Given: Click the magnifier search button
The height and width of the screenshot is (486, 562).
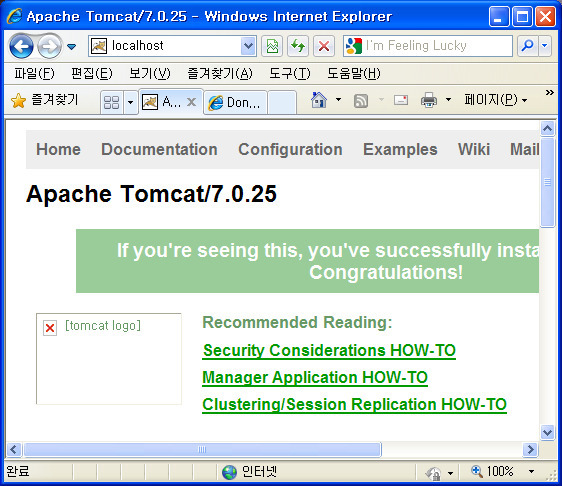Looking at the screenshot, I should click(527, 46).
